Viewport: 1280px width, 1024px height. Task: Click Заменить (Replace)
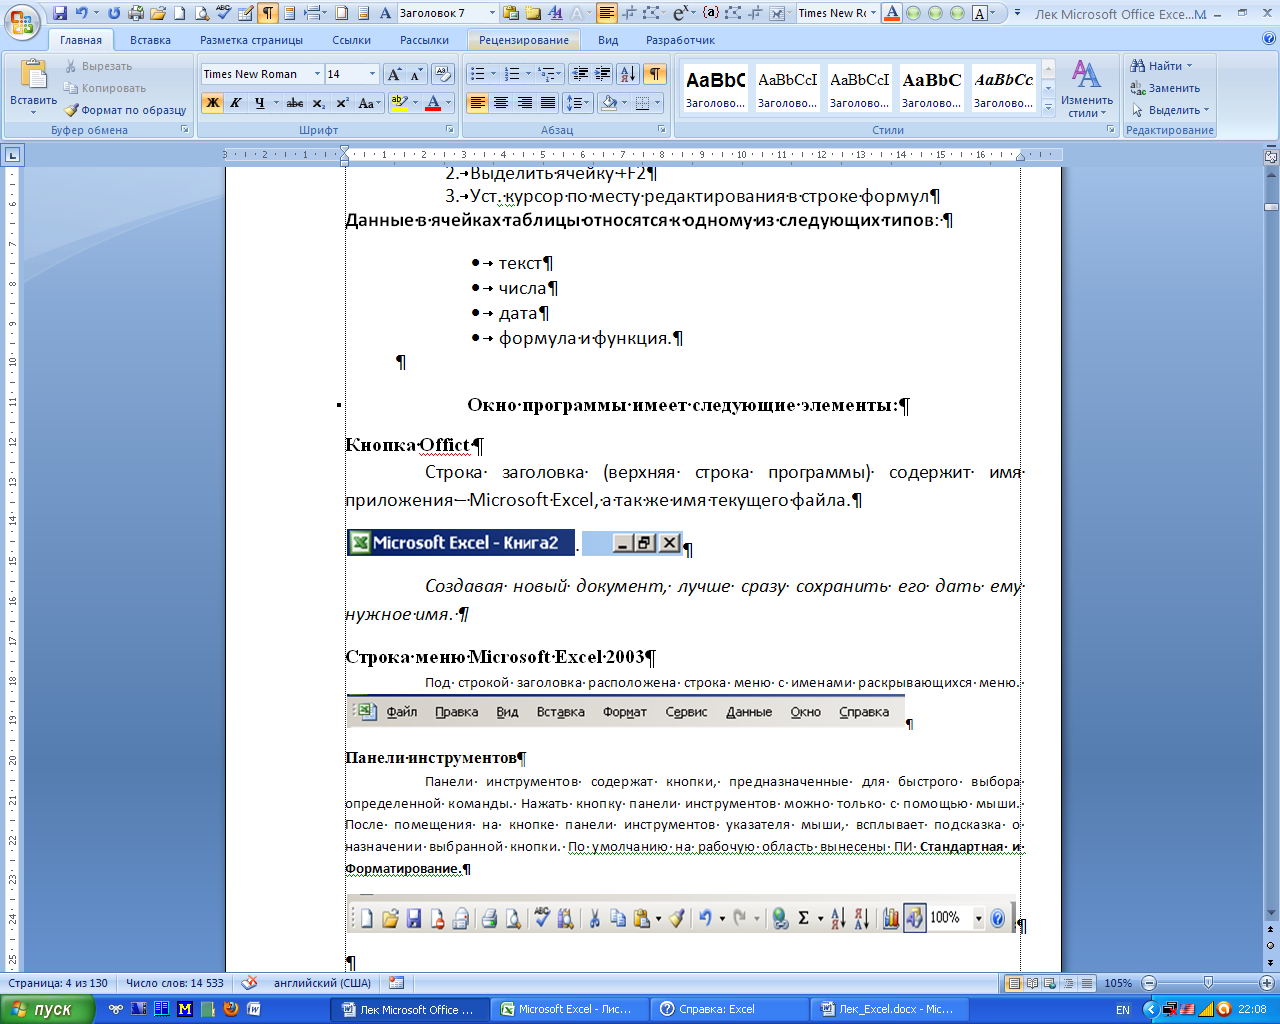1166,88
